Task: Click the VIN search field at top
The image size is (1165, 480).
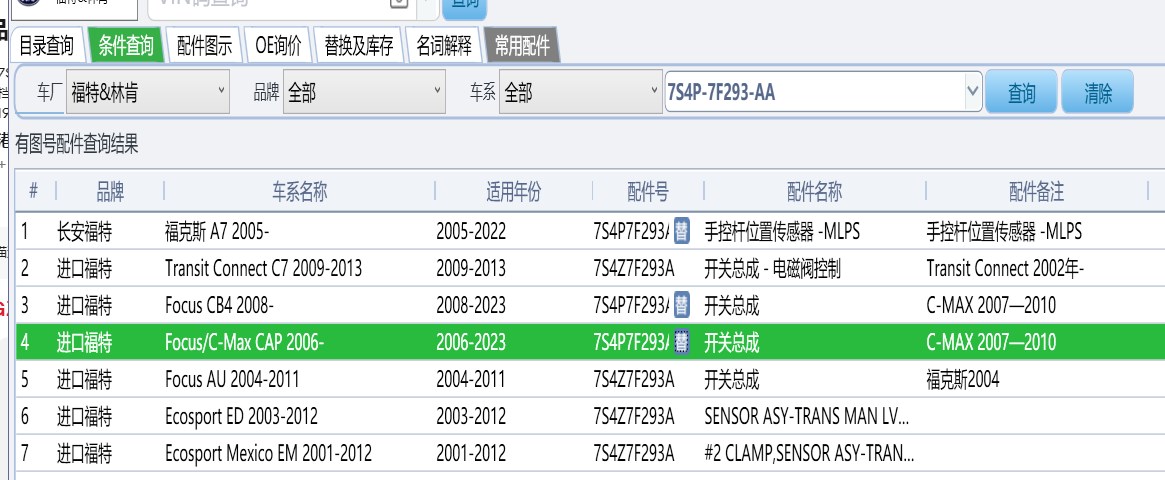Action: (282, 7)
